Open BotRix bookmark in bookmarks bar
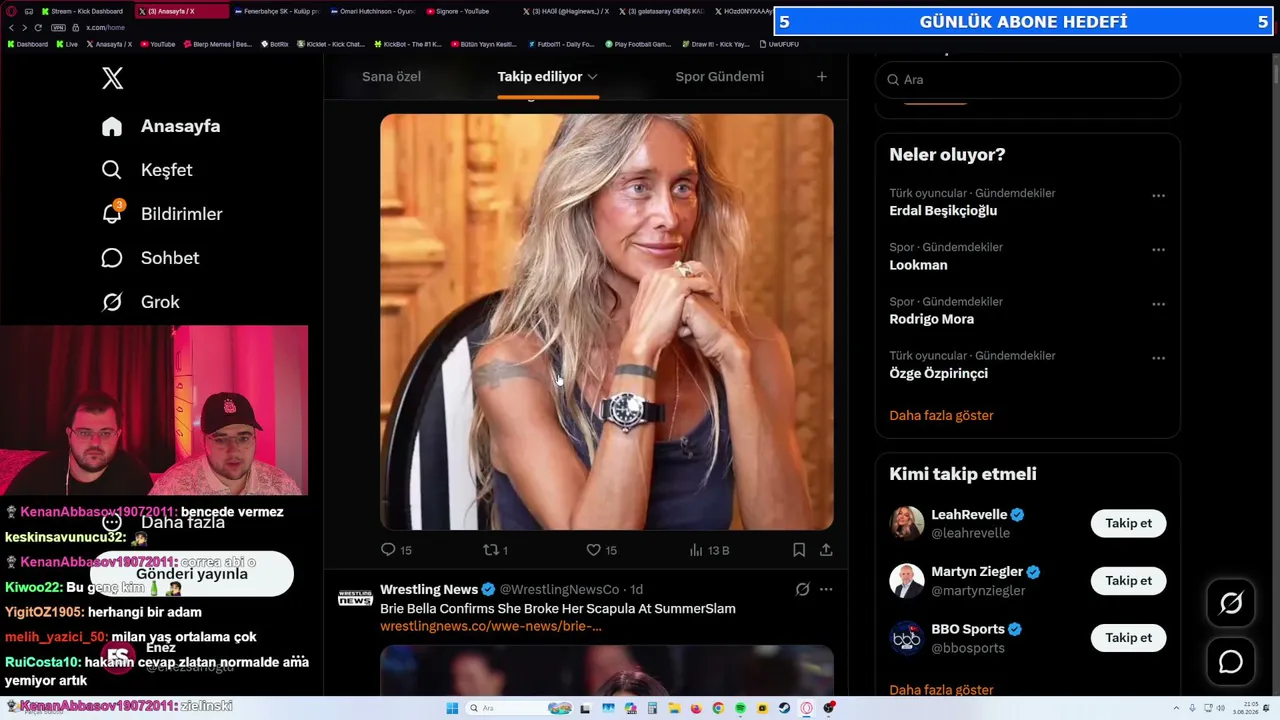This screenshot has width=1280, height=720. point(275,44)
